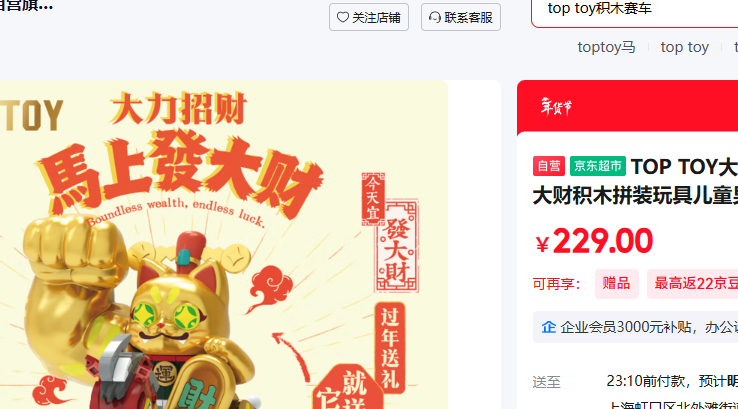The height and width of the screenshot is (409, 738).
Task: Click the heart icon to follow the store
Action: click(343, 17)
